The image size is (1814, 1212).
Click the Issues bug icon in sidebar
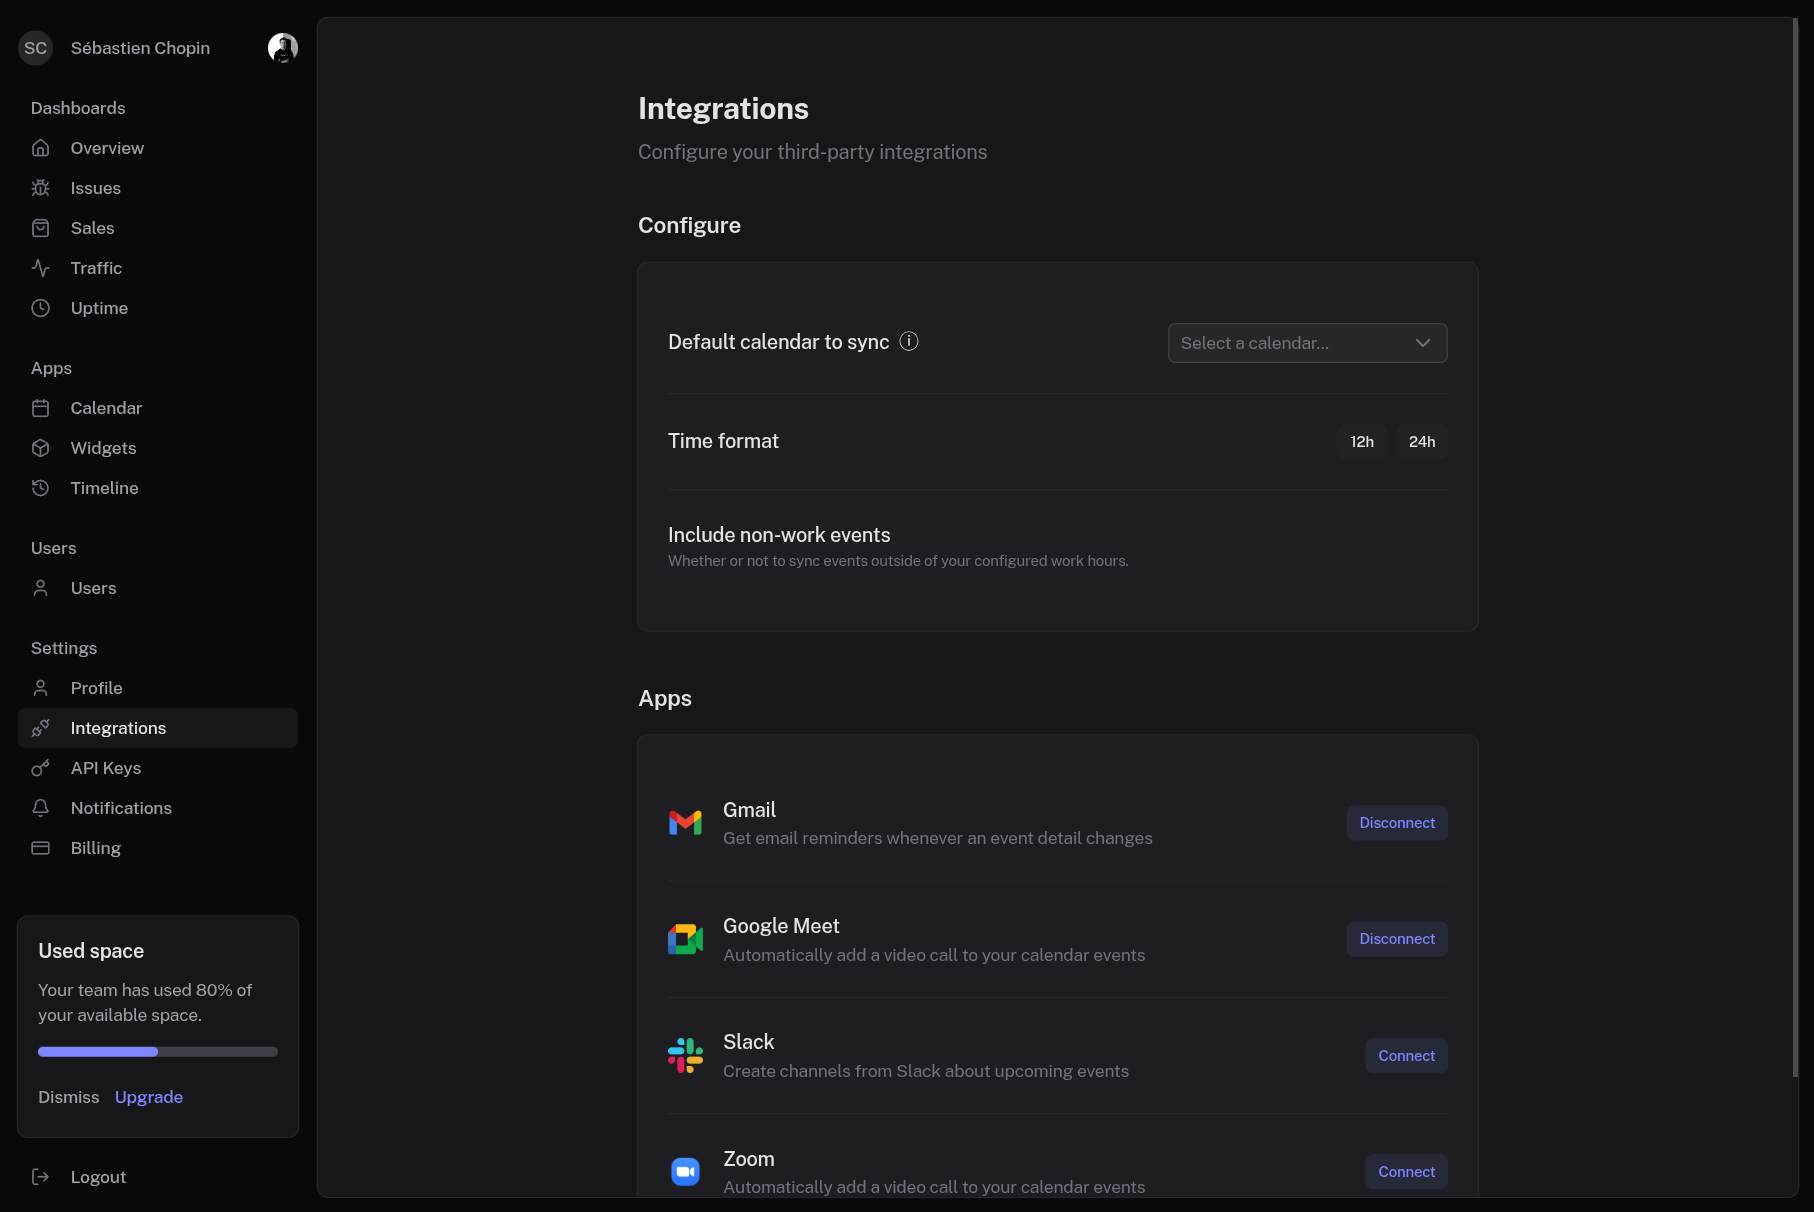click(40, 188)
